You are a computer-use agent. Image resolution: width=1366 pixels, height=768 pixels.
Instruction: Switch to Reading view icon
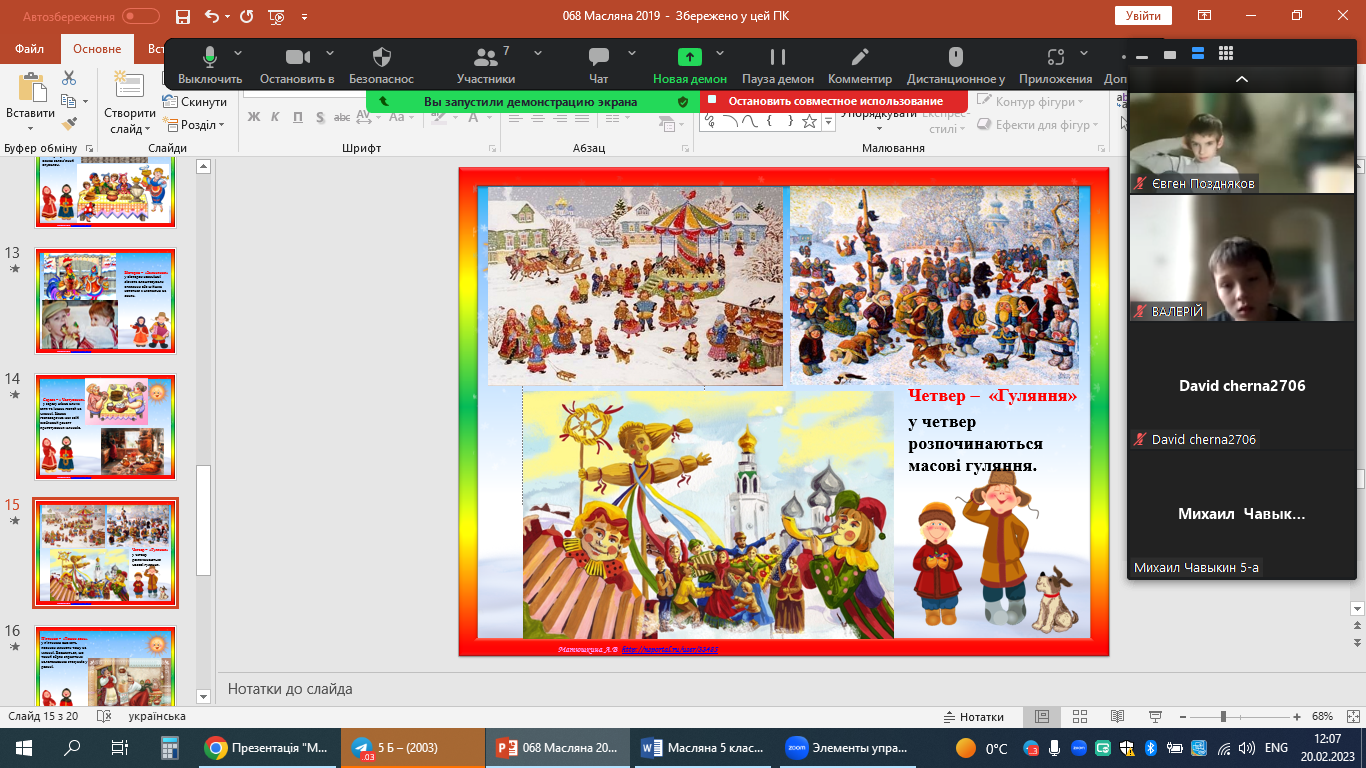1116,717
